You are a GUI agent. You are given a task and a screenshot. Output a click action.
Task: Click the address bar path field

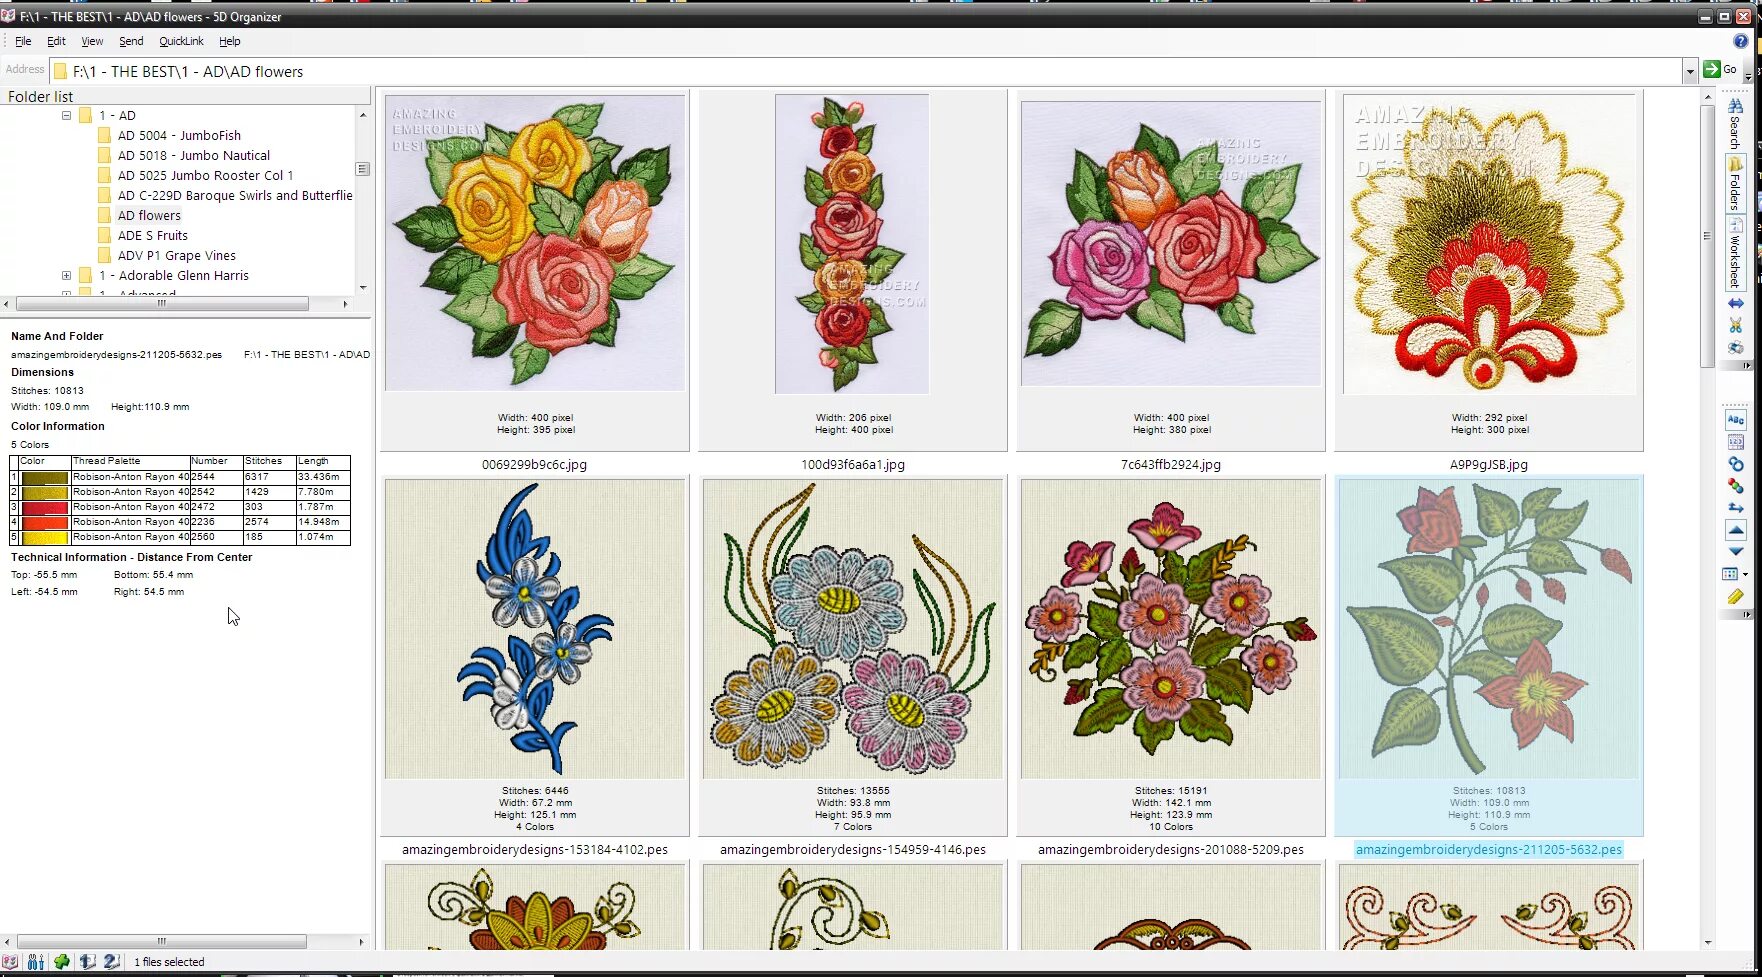point(866,72)
